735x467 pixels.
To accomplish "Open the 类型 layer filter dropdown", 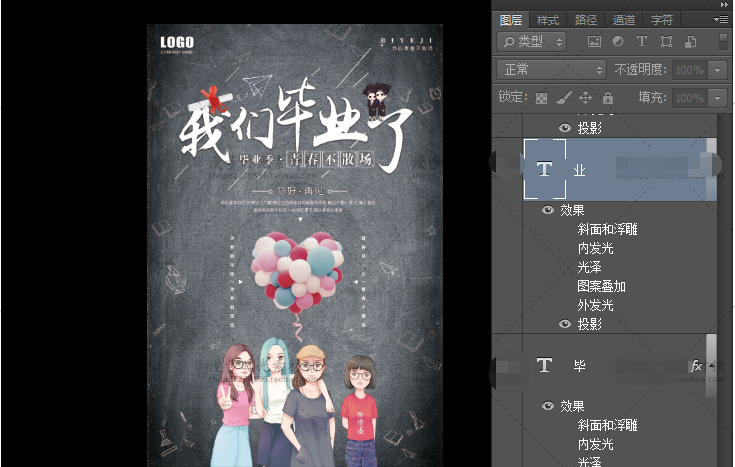I will (532, 42).
